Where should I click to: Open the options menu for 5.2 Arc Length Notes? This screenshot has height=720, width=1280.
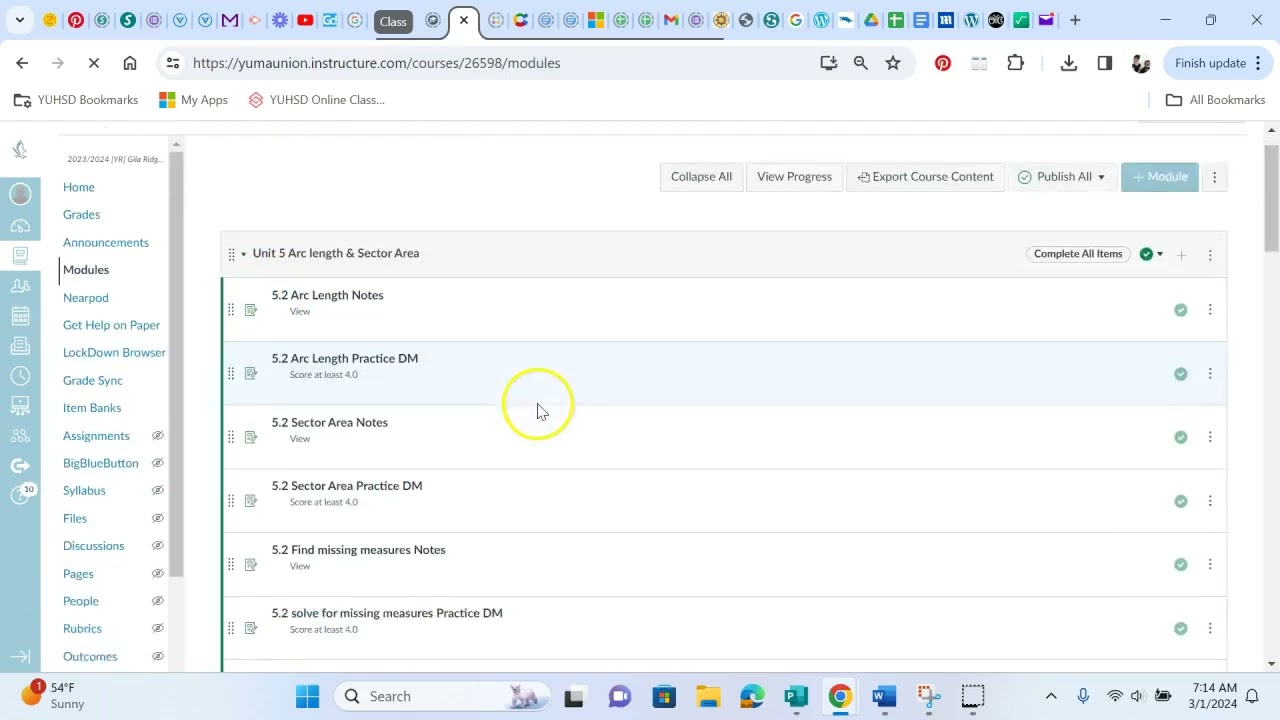point(1210,310)
